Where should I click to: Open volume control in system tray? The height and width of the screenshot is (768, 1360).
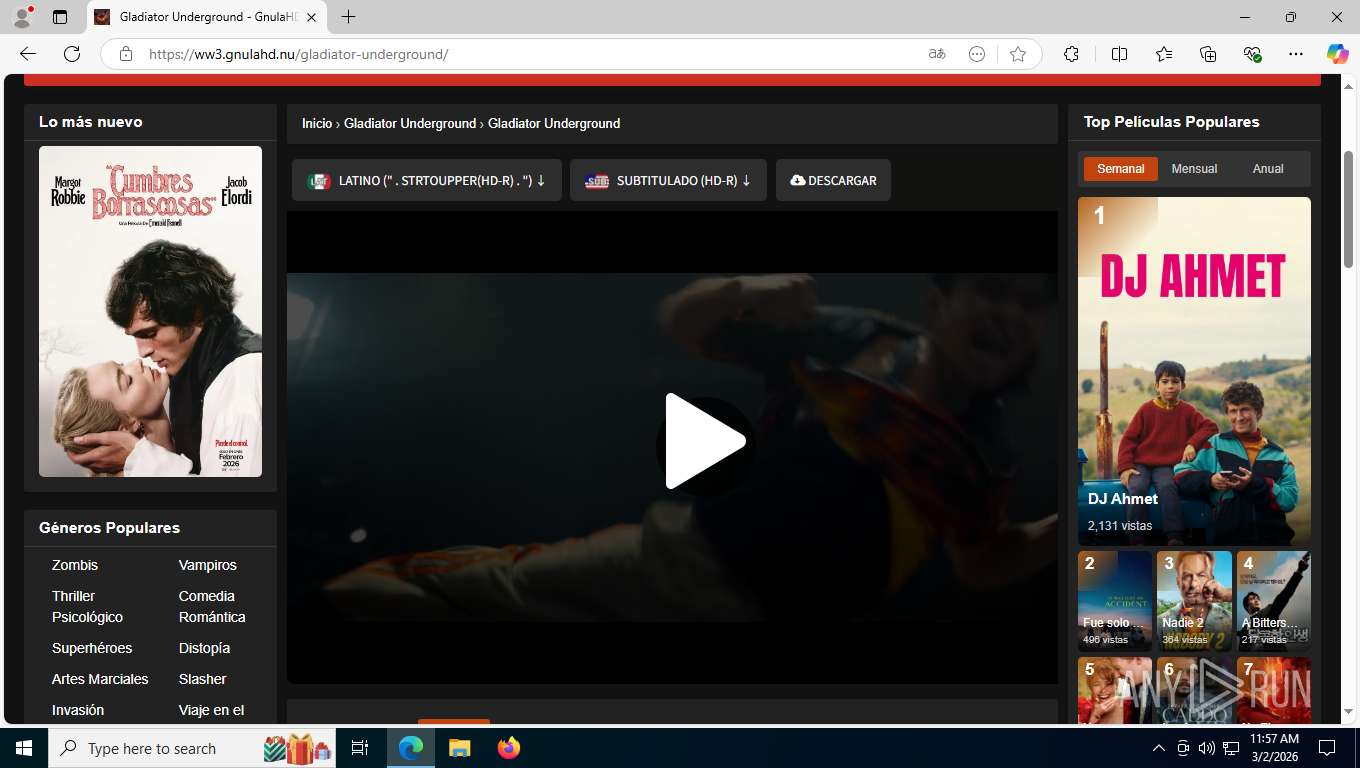click(1207, 748)
